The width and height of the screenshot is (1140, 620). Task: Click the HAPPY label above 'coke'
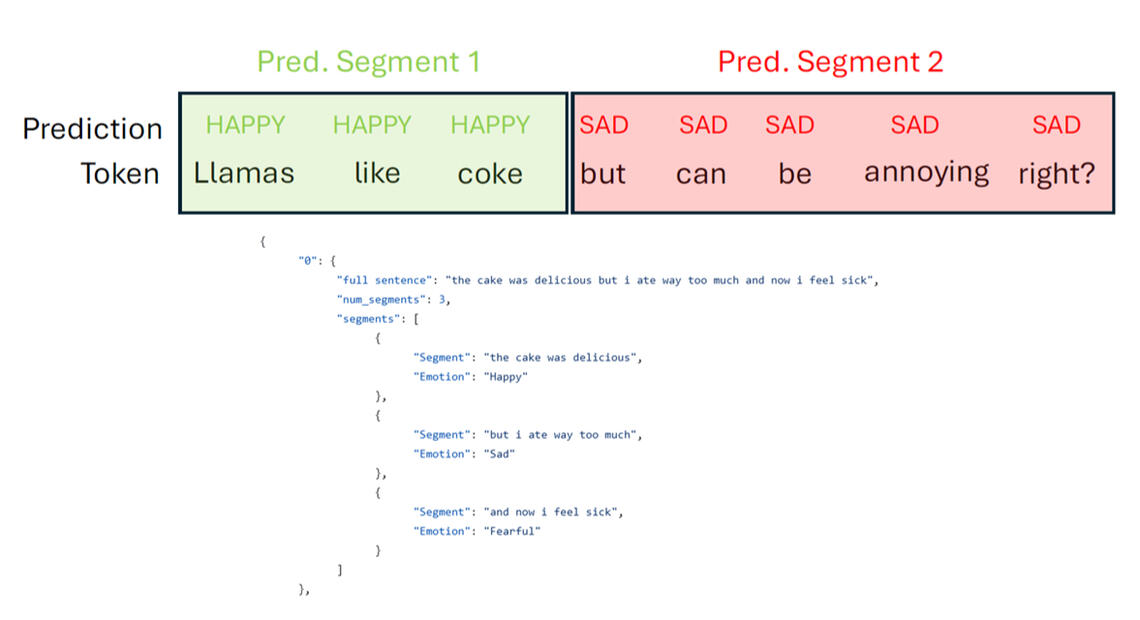point(490,125)
